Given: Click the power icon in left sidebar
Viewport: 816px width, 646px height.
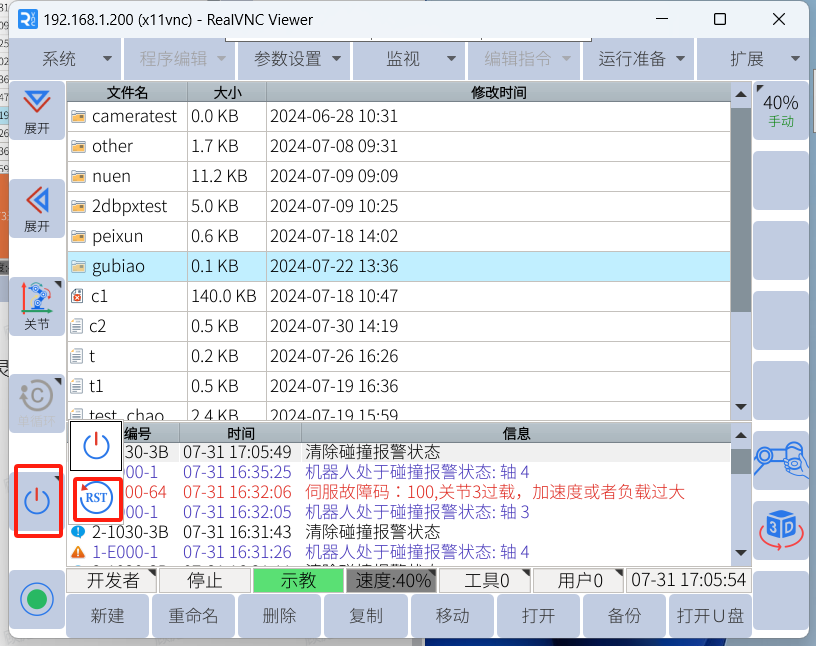Looking at the screenshot, I should pyautogui.click(x=37, y=501).
